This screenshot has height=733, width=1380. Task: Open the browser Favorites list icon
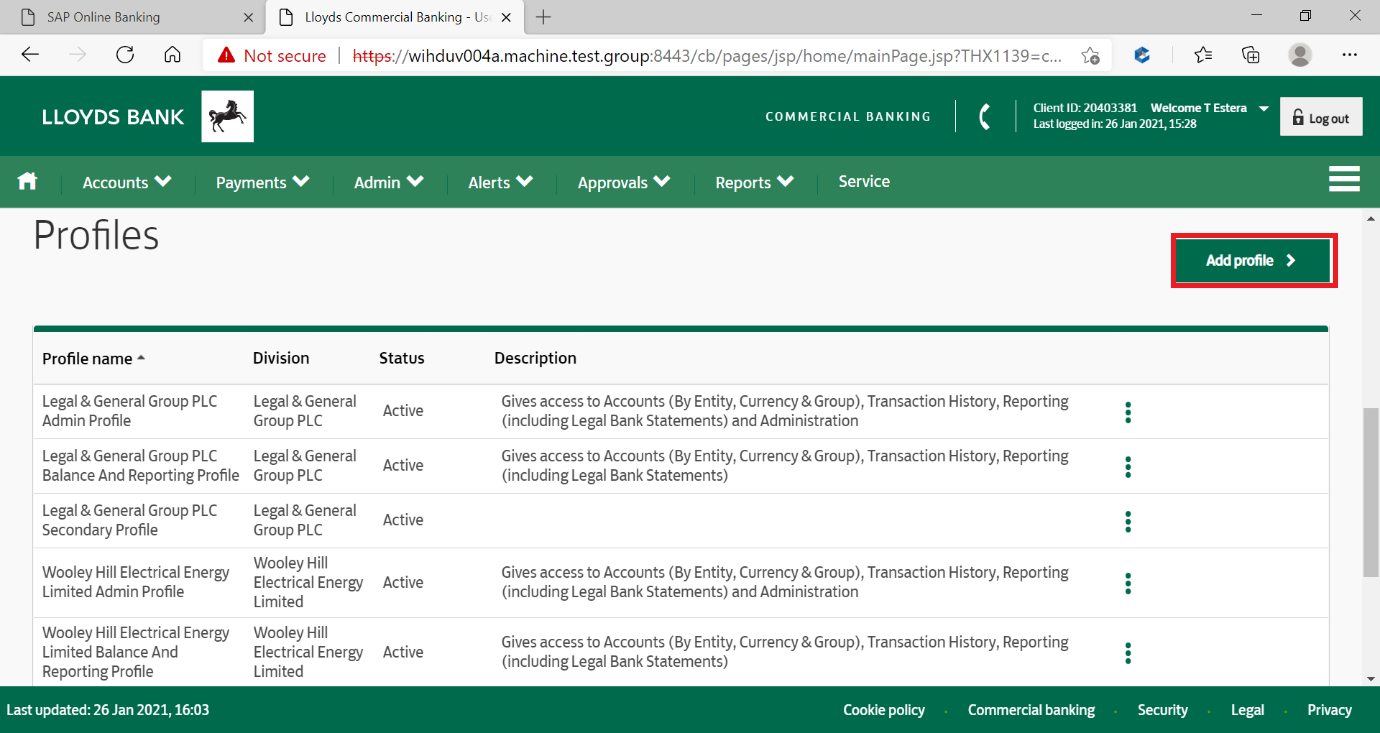(x=1203, y=55)
